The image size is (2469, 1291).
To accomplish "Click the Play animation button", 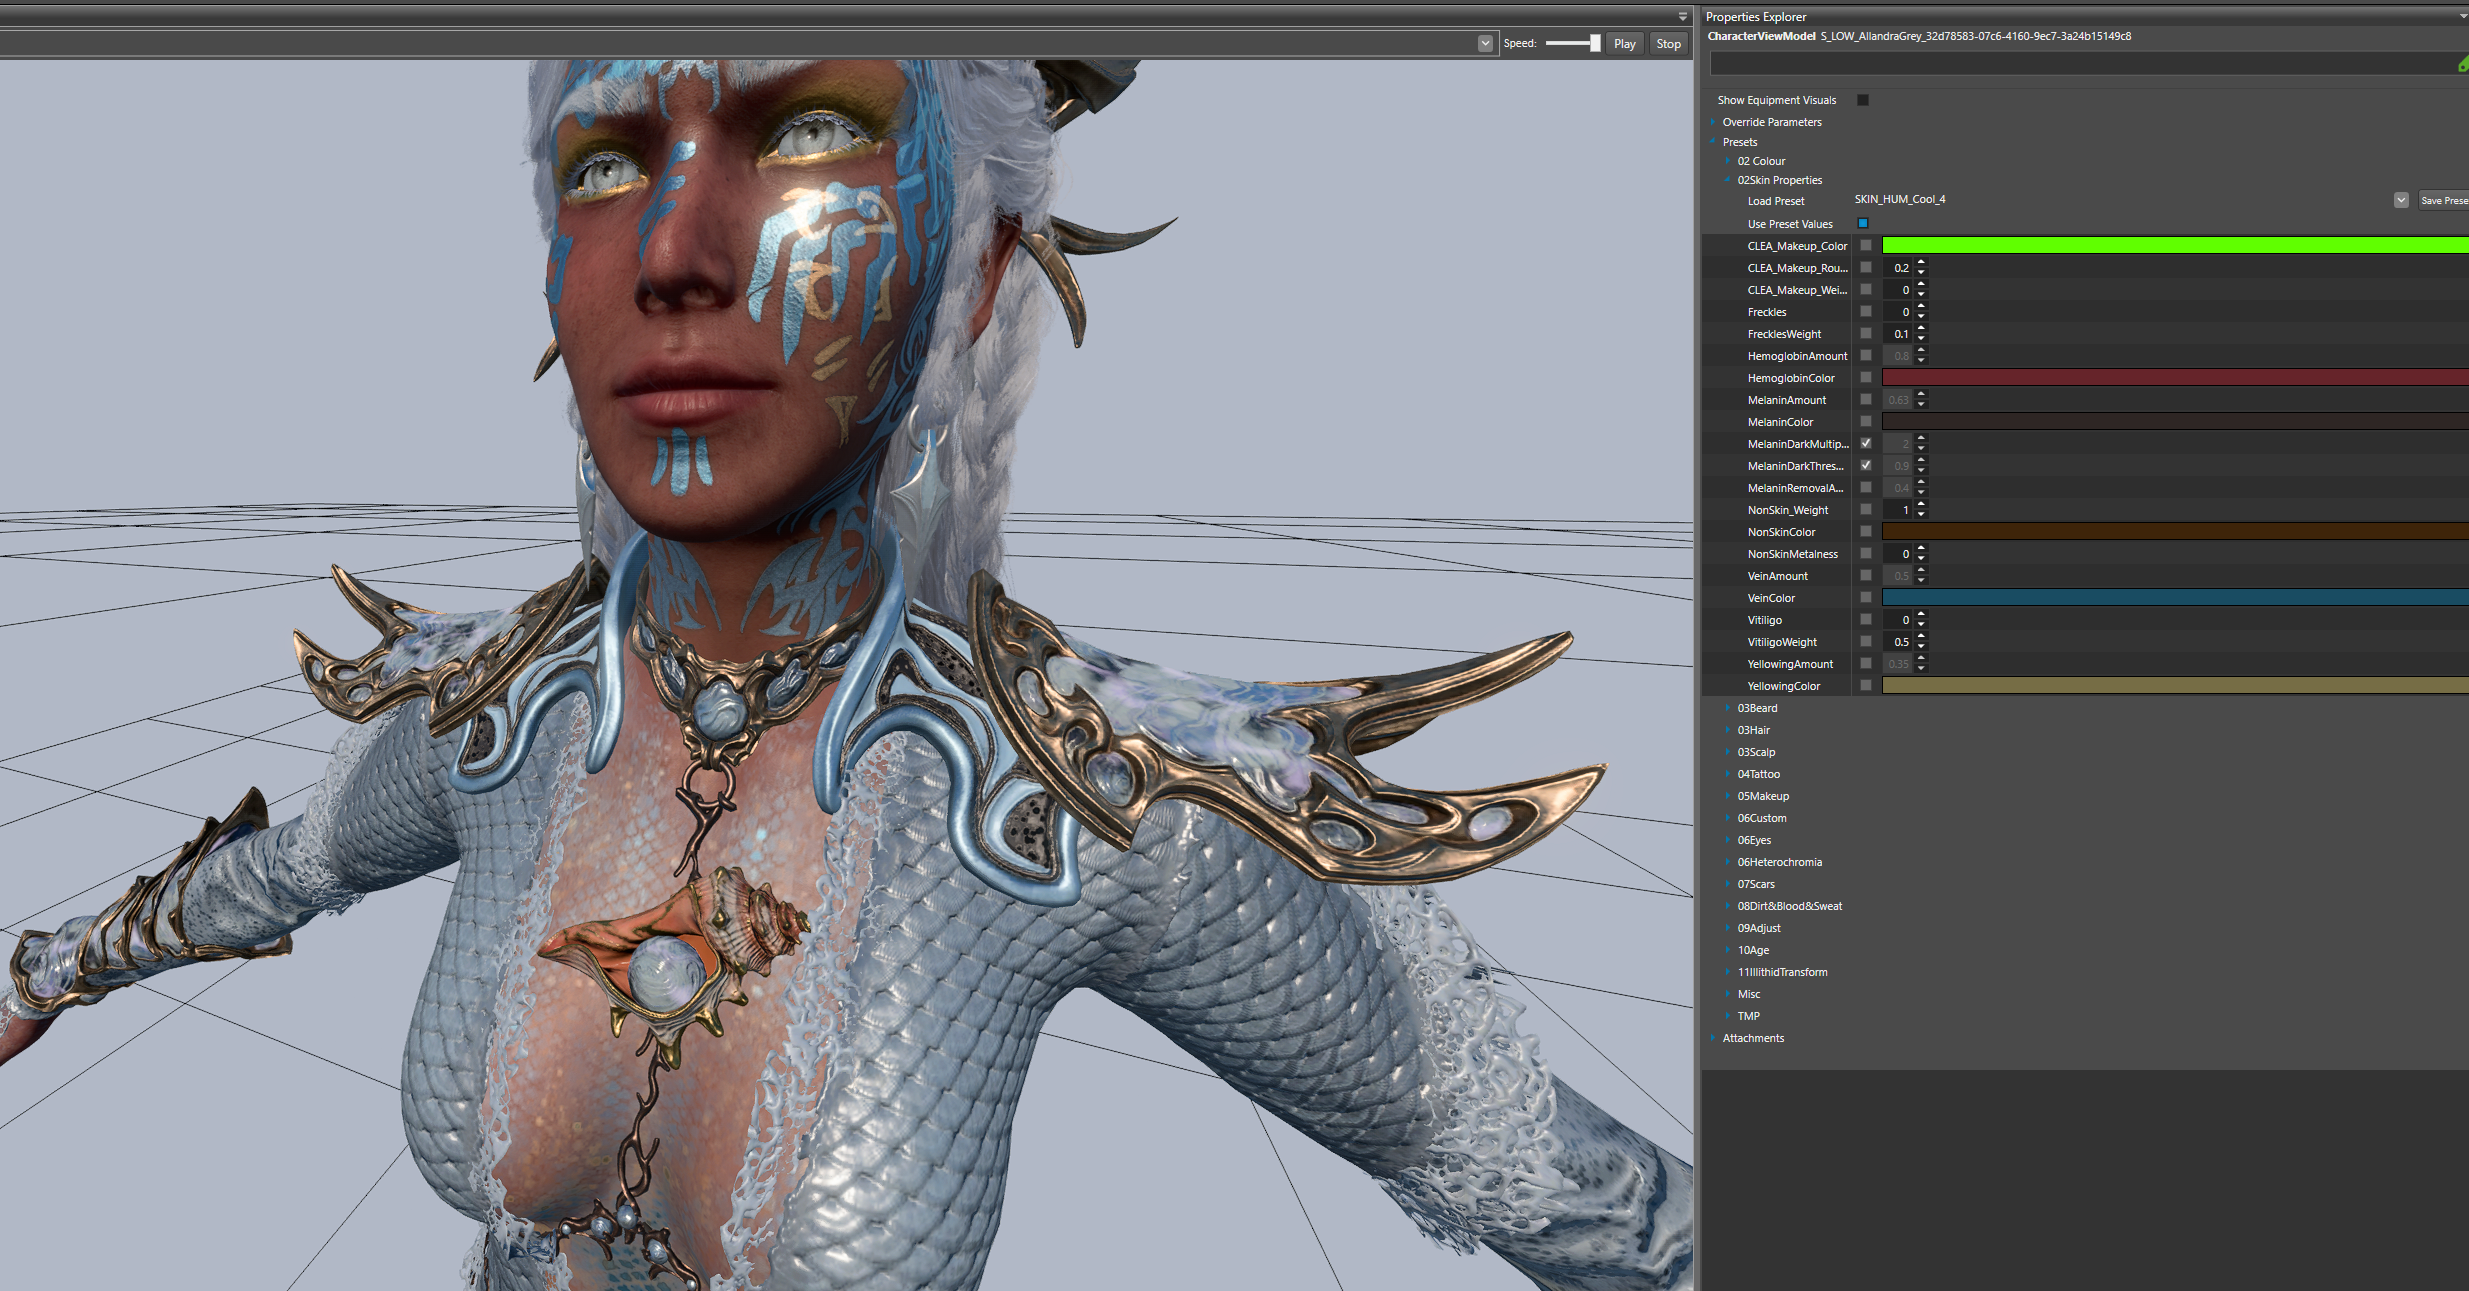I will tap(1624, 43).
